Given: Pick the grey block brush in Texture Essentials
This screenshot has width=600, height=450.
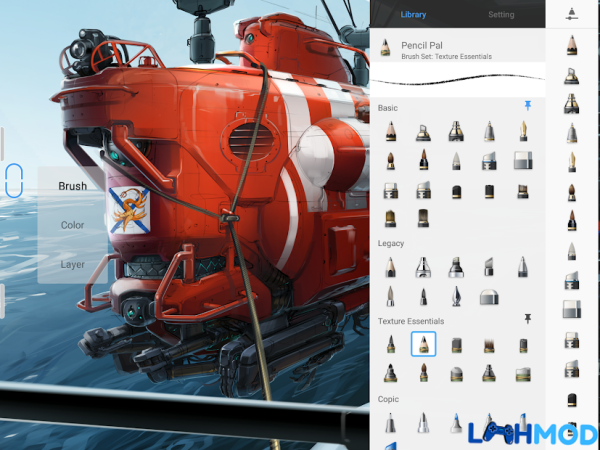Looking at the screenshot, I should point(456,345).
